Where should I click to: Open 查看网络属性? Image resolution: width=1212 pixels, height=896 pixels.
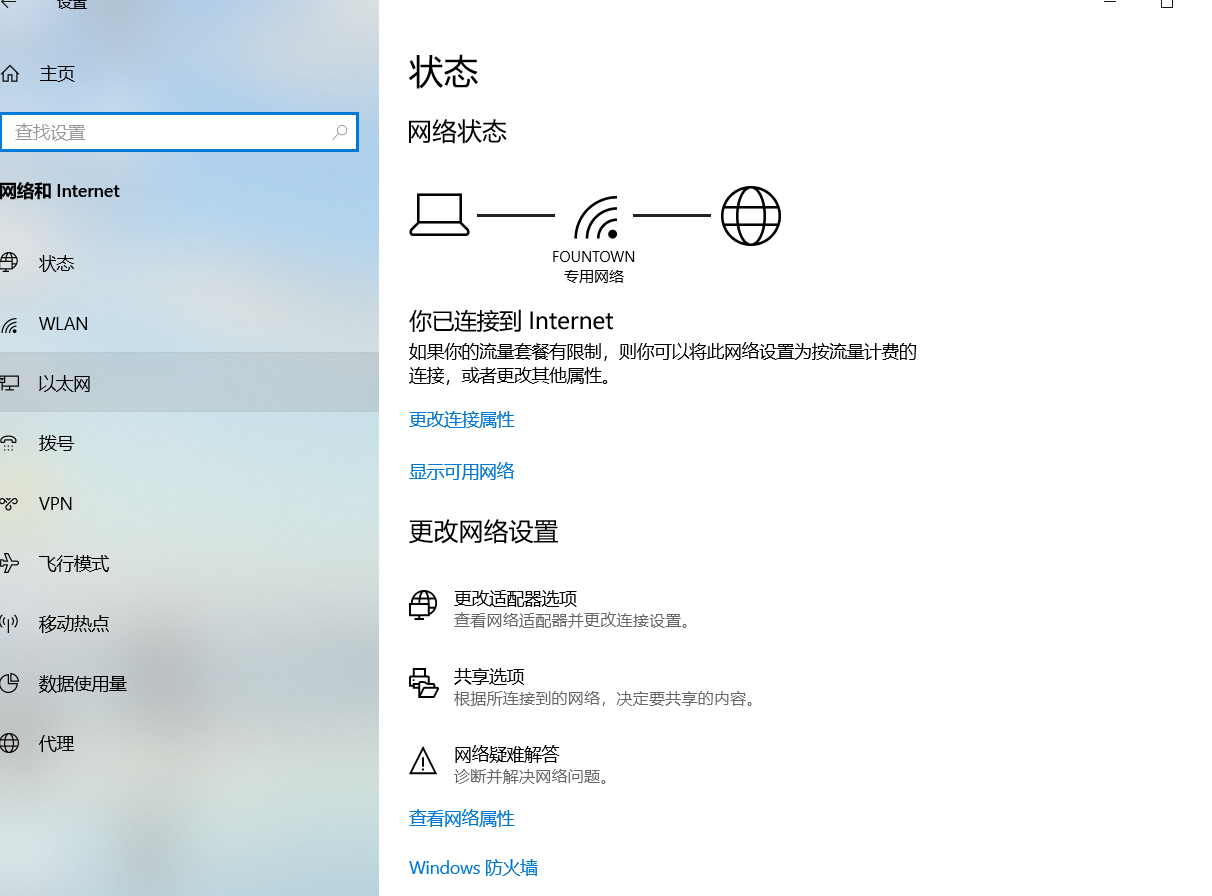(461, 818)
